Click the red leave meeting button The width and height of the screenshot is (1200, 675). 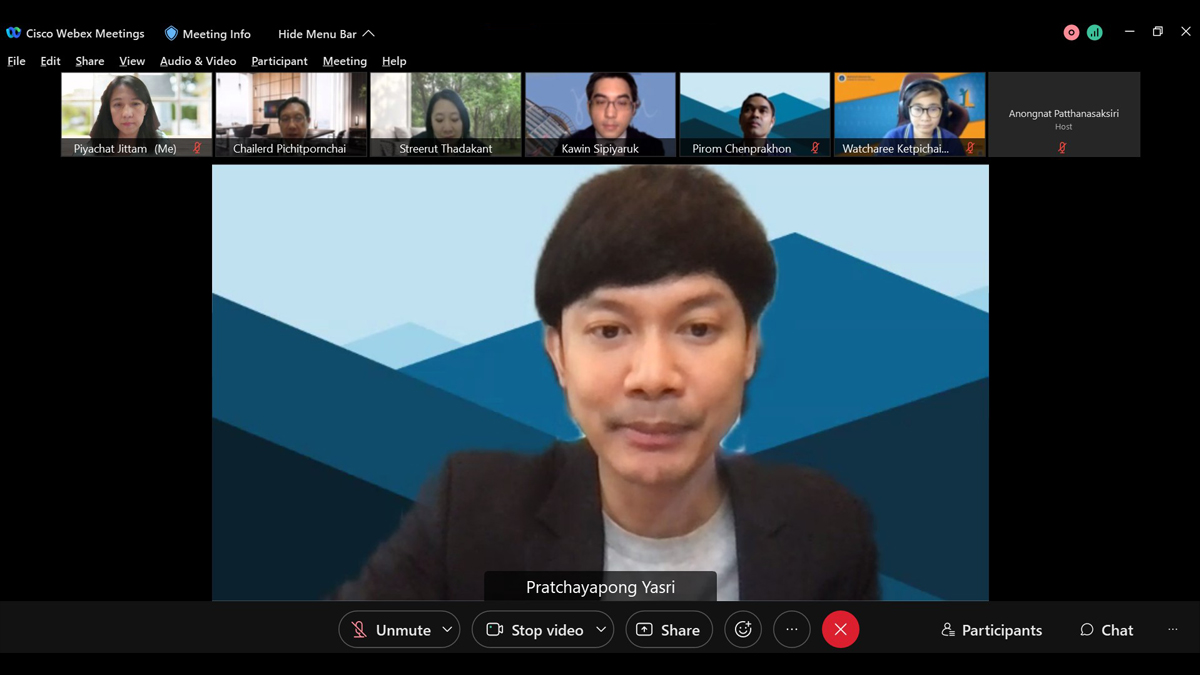840,630
